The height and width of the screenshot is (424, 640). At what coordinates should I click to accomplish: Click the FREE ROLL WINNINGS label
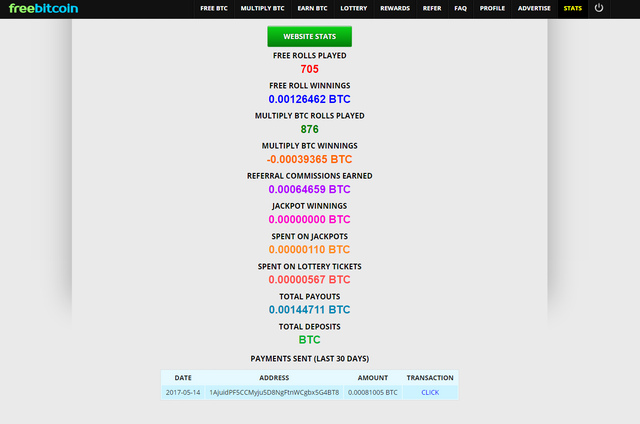point(309,86)
